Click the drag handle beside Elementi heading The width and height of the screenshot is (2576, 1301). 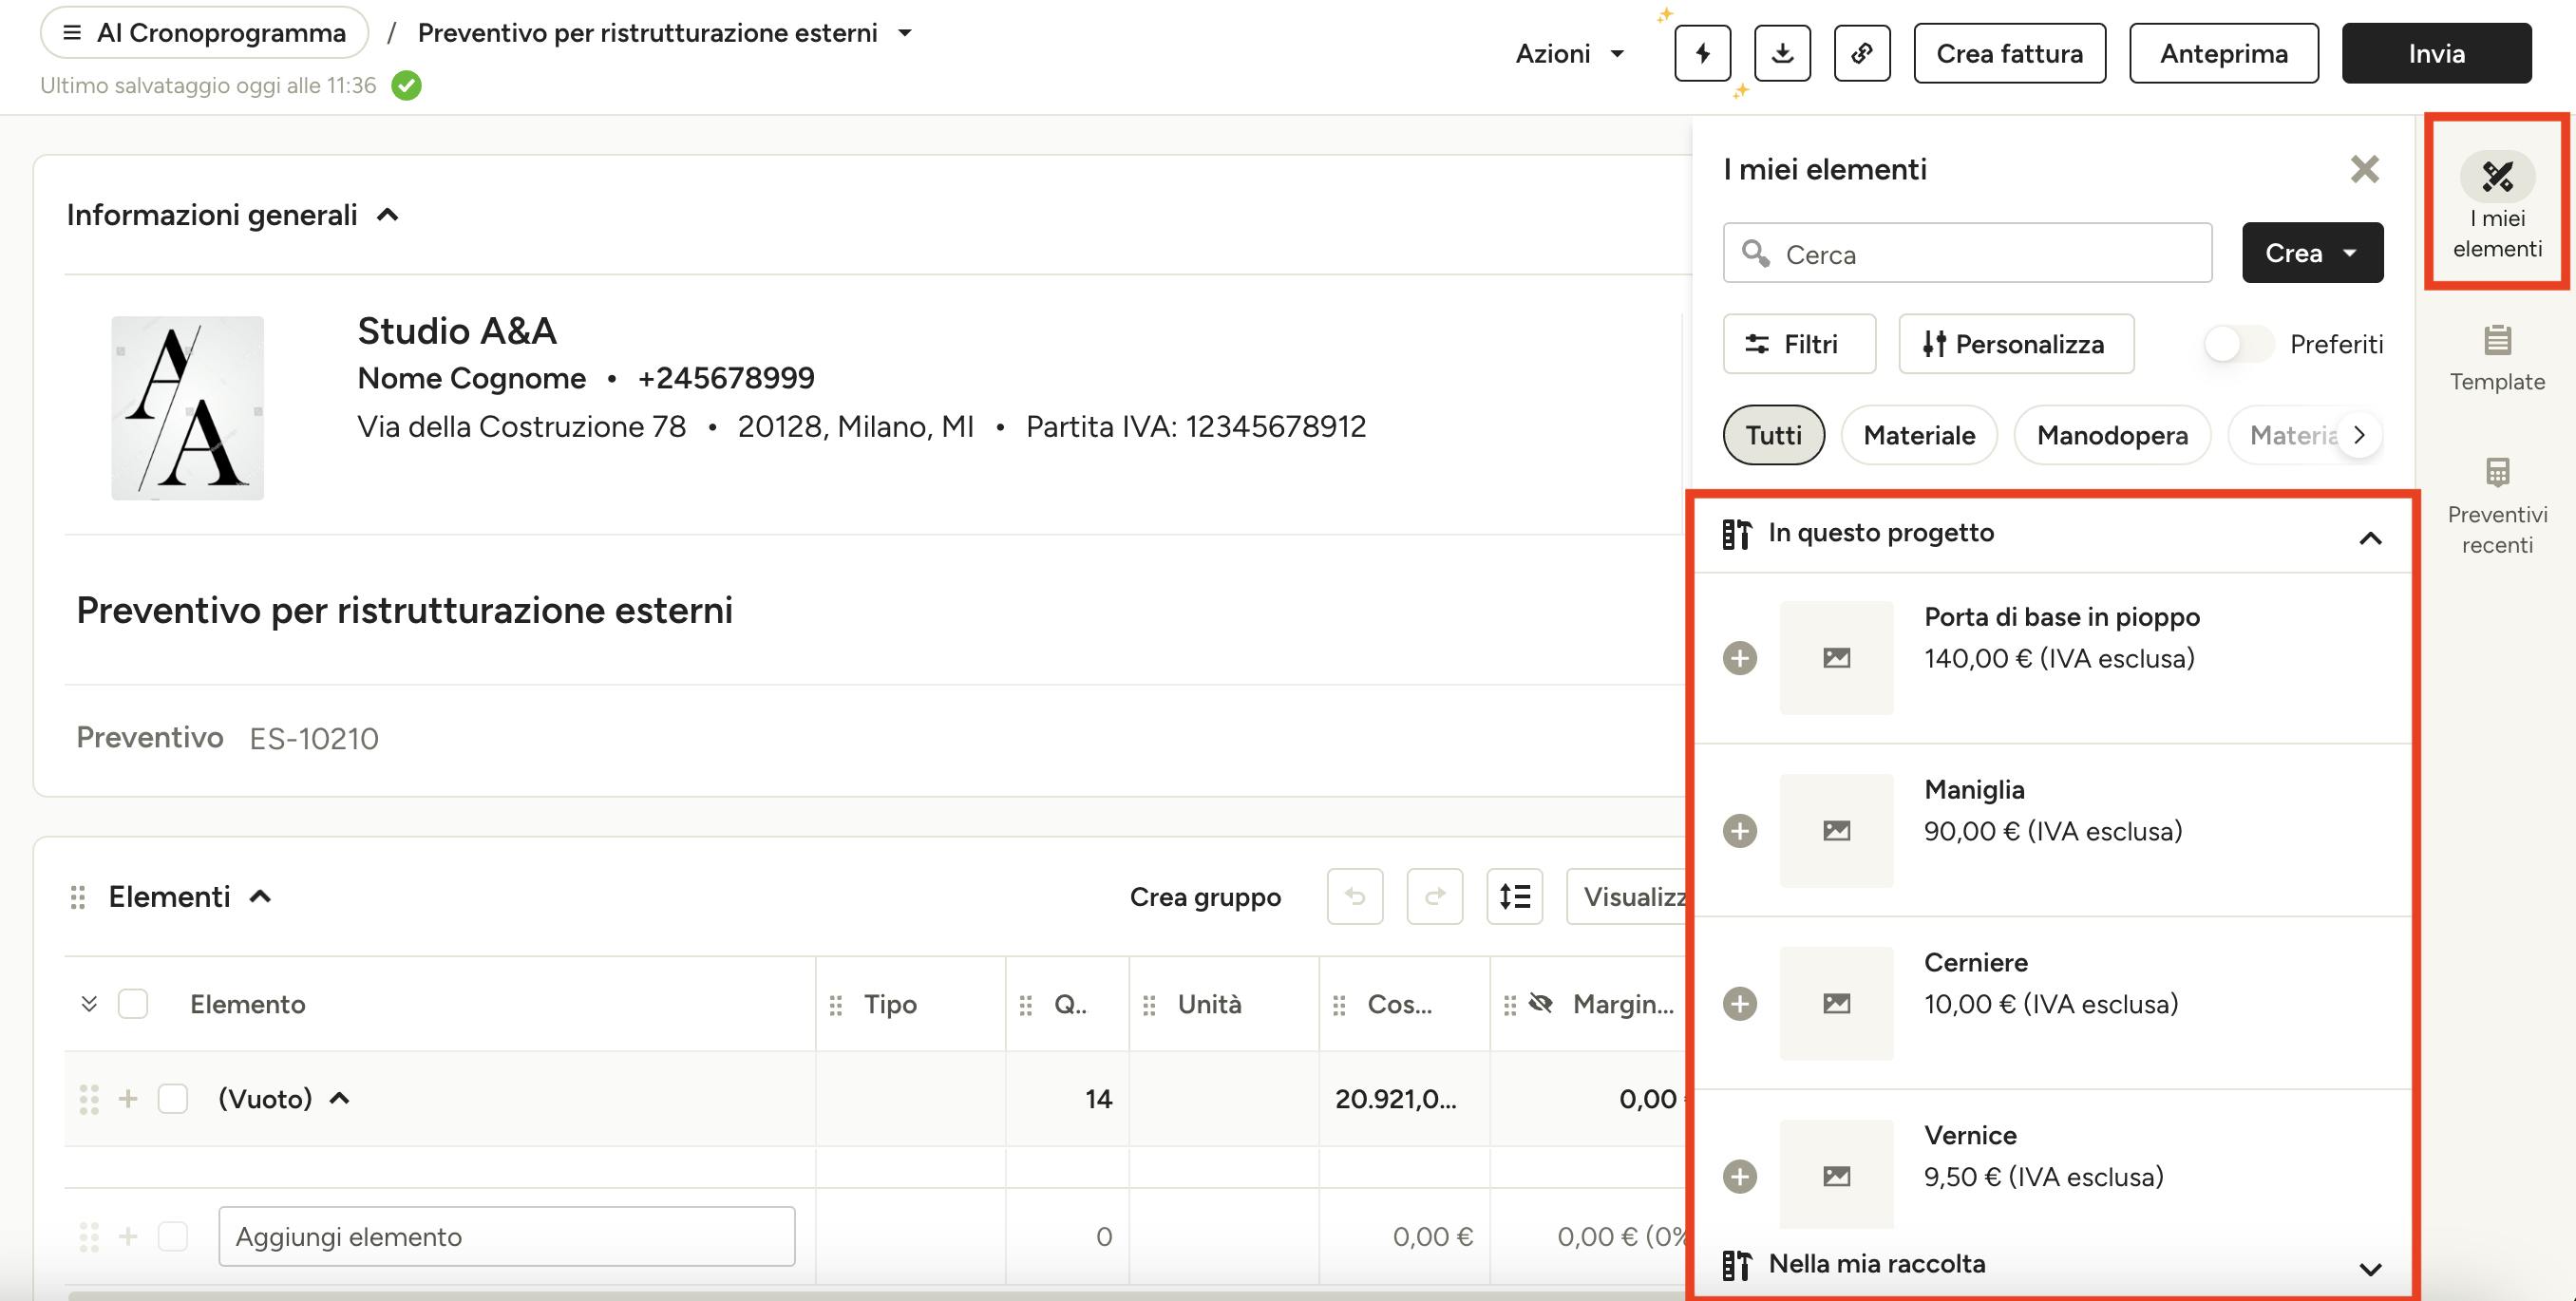78,897
